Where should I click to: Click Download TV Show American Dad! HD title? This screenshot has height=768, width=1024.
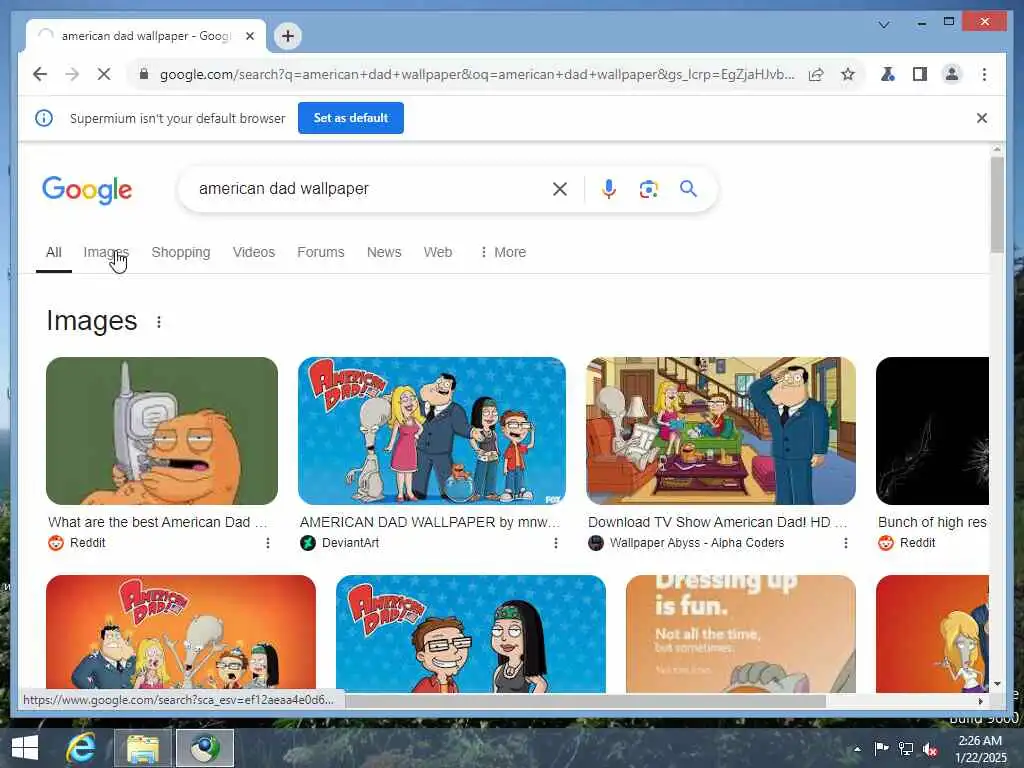(718, 522)
